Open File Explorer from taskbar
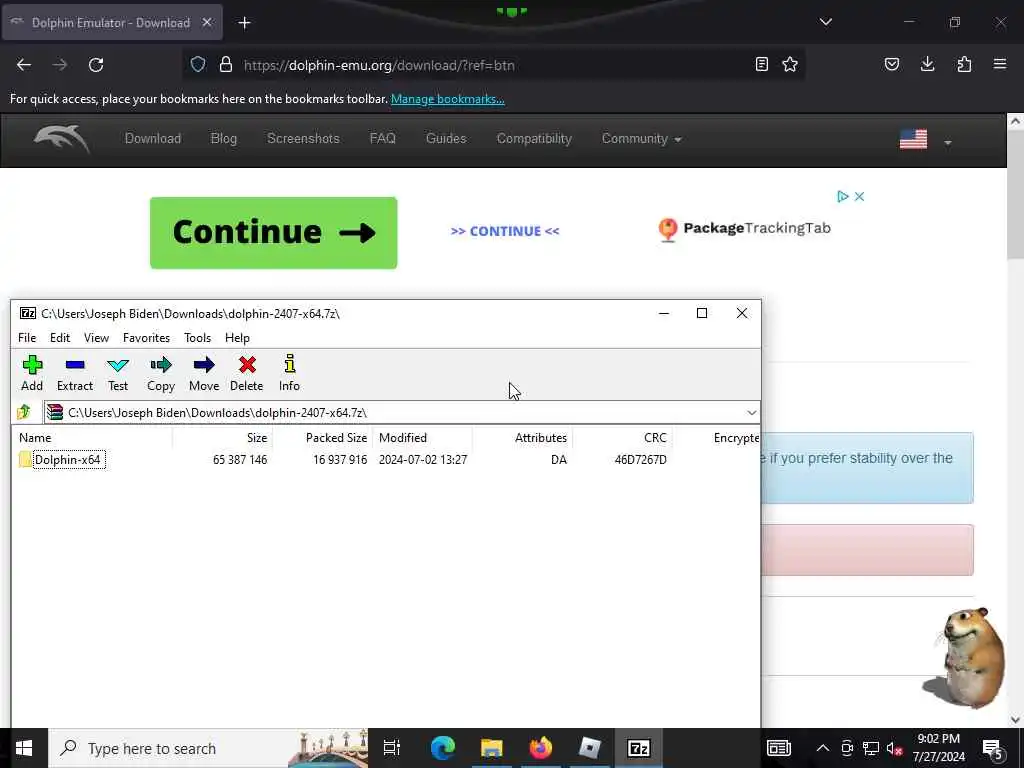Image resolution: width=1024 pixels, height=768 pixels. click(492, 748)
